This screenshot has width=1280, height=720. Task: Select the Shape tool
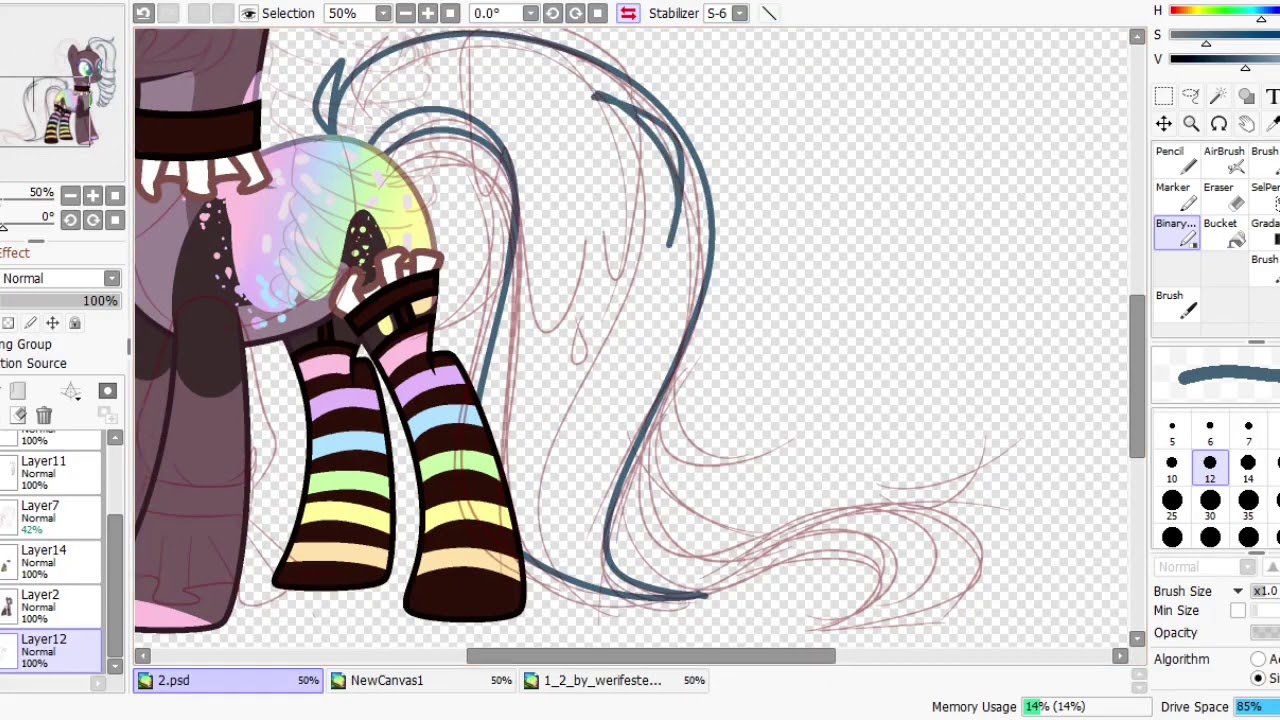(1246, 96)
